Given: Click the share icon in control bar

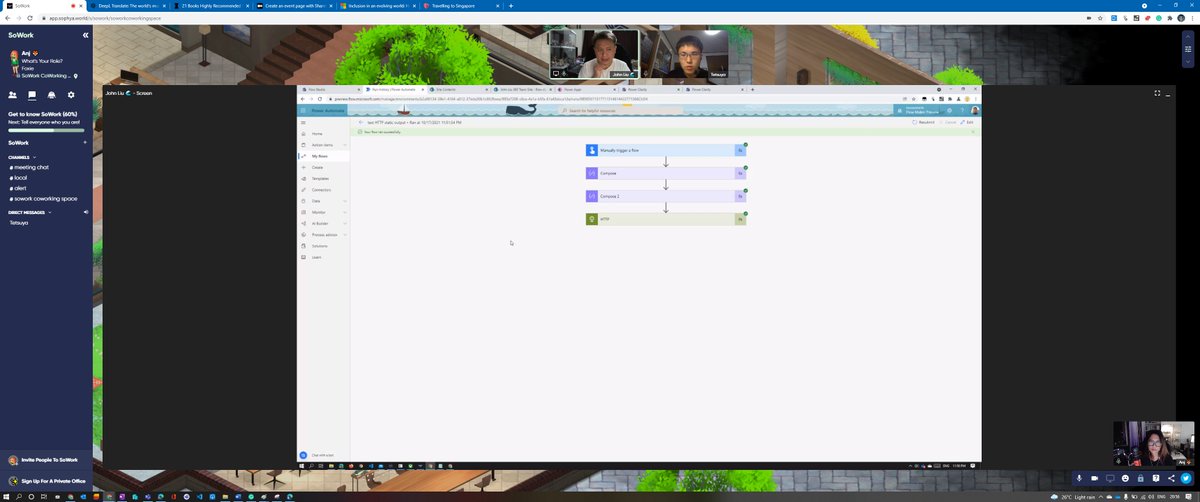Looking at the screenshot, I should (1172, 478).
